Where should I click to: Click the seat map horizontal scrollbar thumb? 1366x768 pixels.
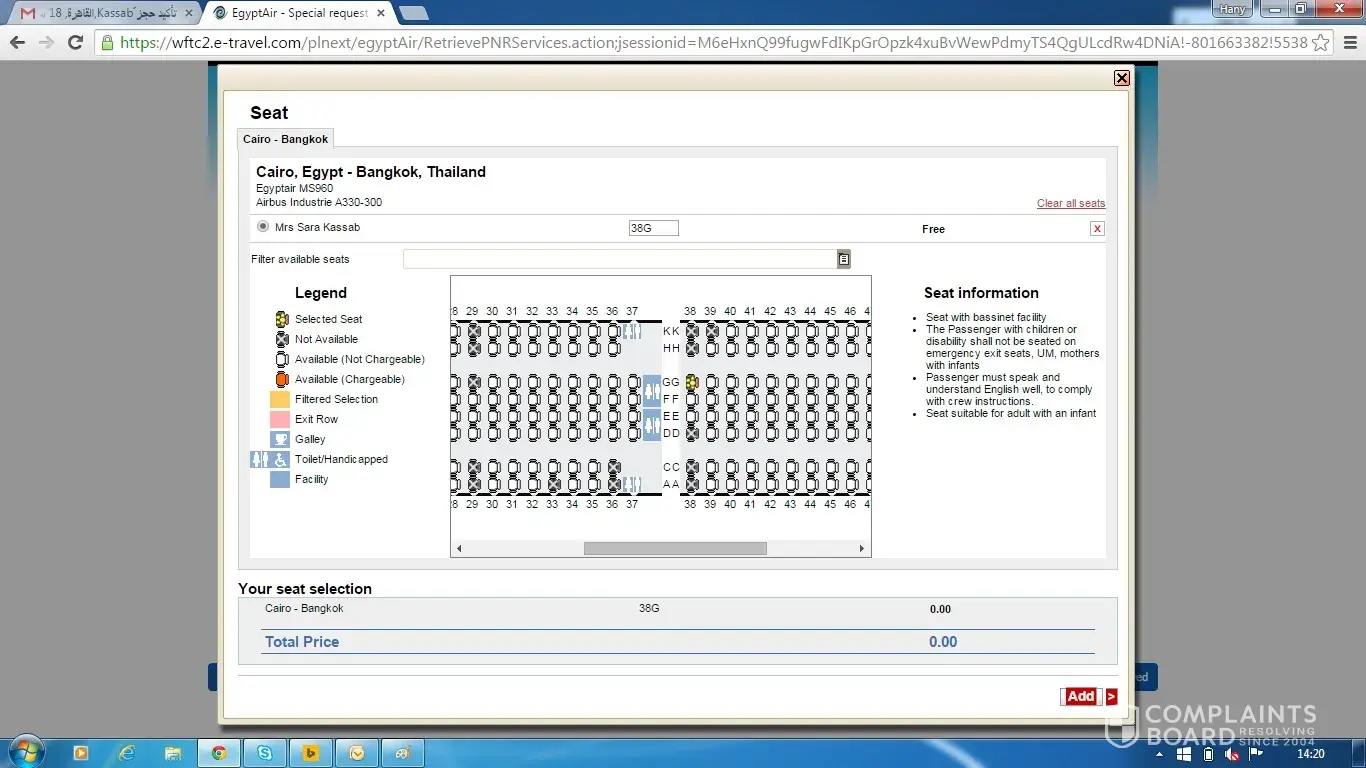click(x=675, y=548)
